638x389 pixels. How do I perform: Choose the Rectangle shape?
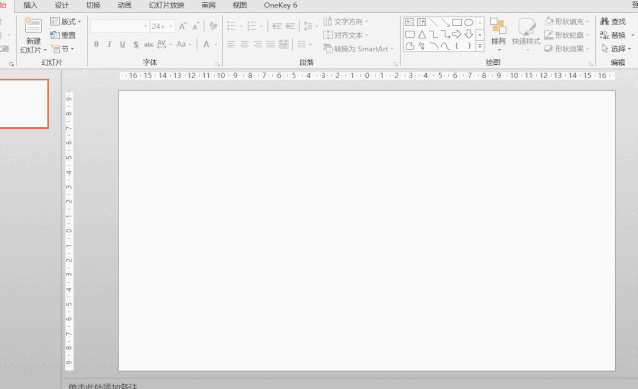pos(457,22)
